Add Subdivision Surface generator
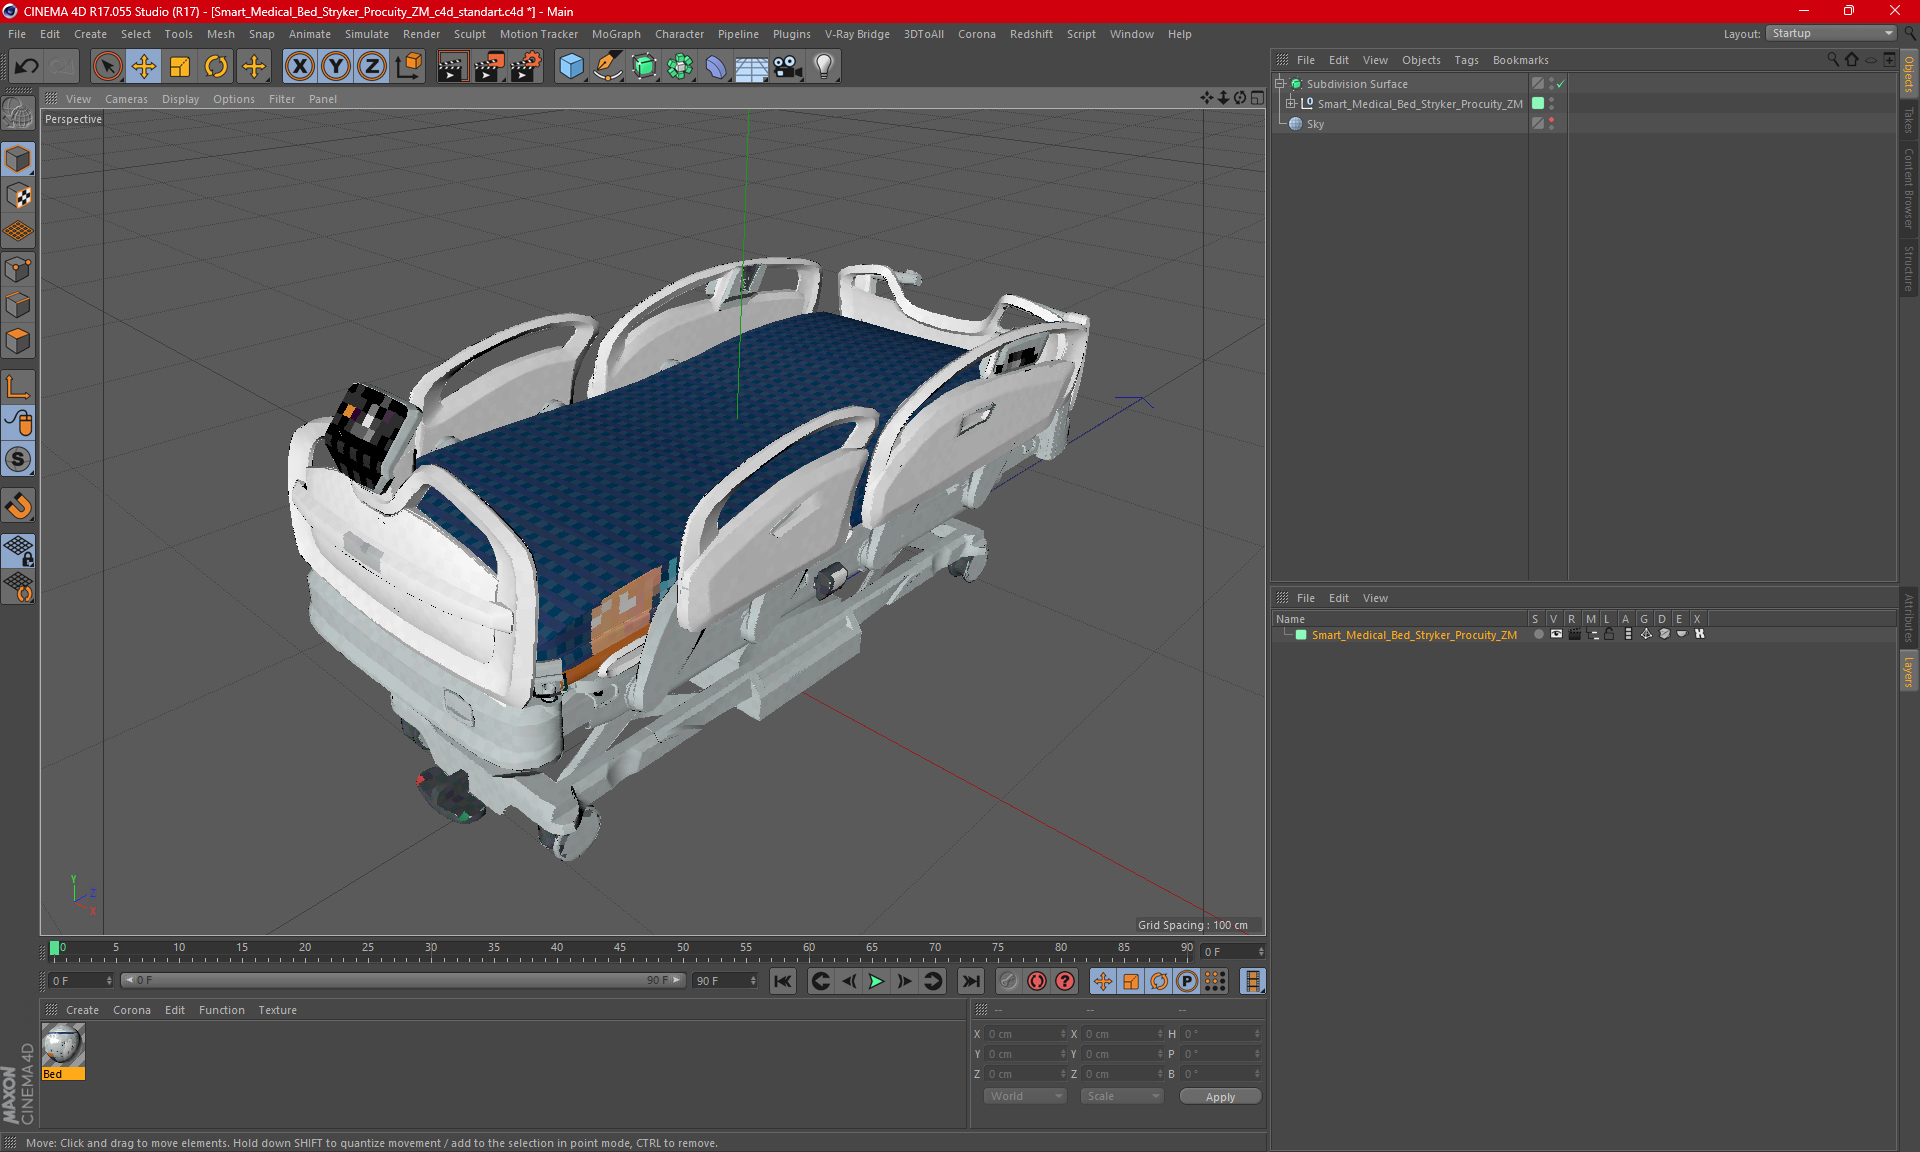Screen dimensions: 1920x1152 644,67
